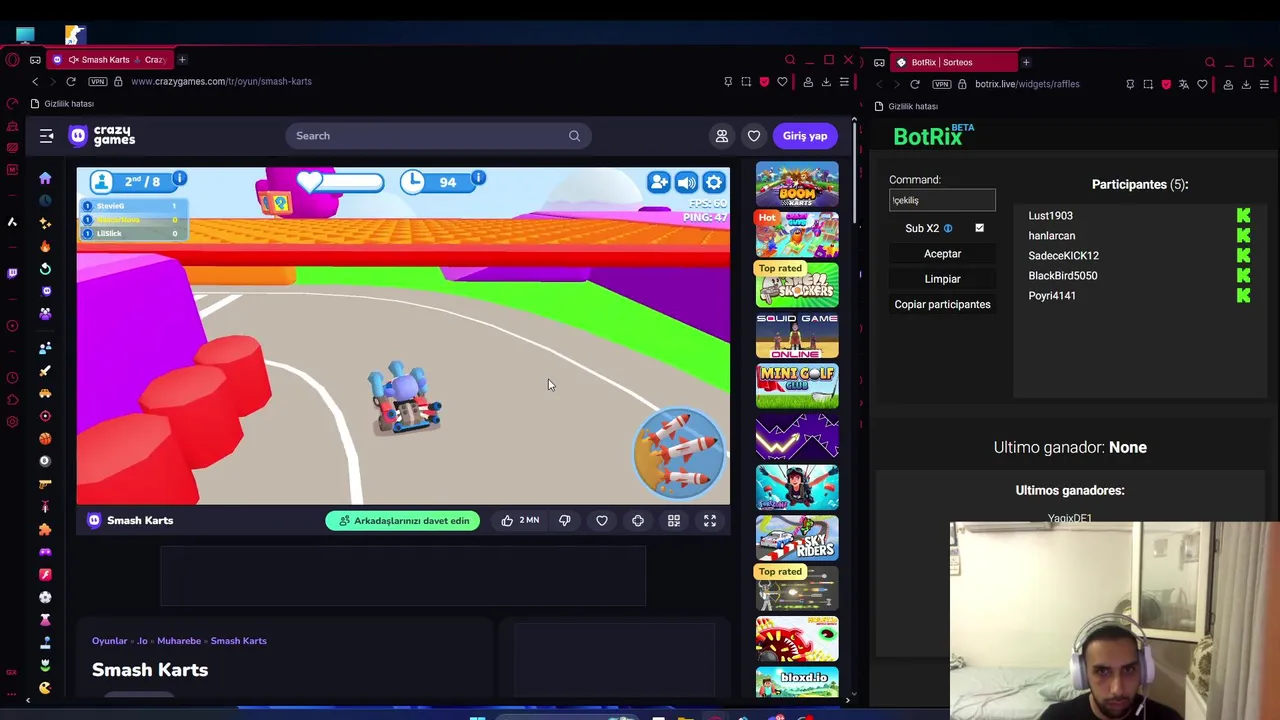Click the Aceptar button
Screen dimensions: 1280x720
(x=942, y=254)
